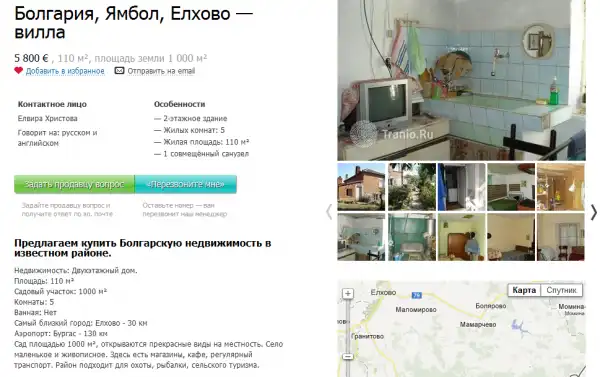Open the green metal gate thumbnail
600x377 pixels.
[x=412, y=237]
